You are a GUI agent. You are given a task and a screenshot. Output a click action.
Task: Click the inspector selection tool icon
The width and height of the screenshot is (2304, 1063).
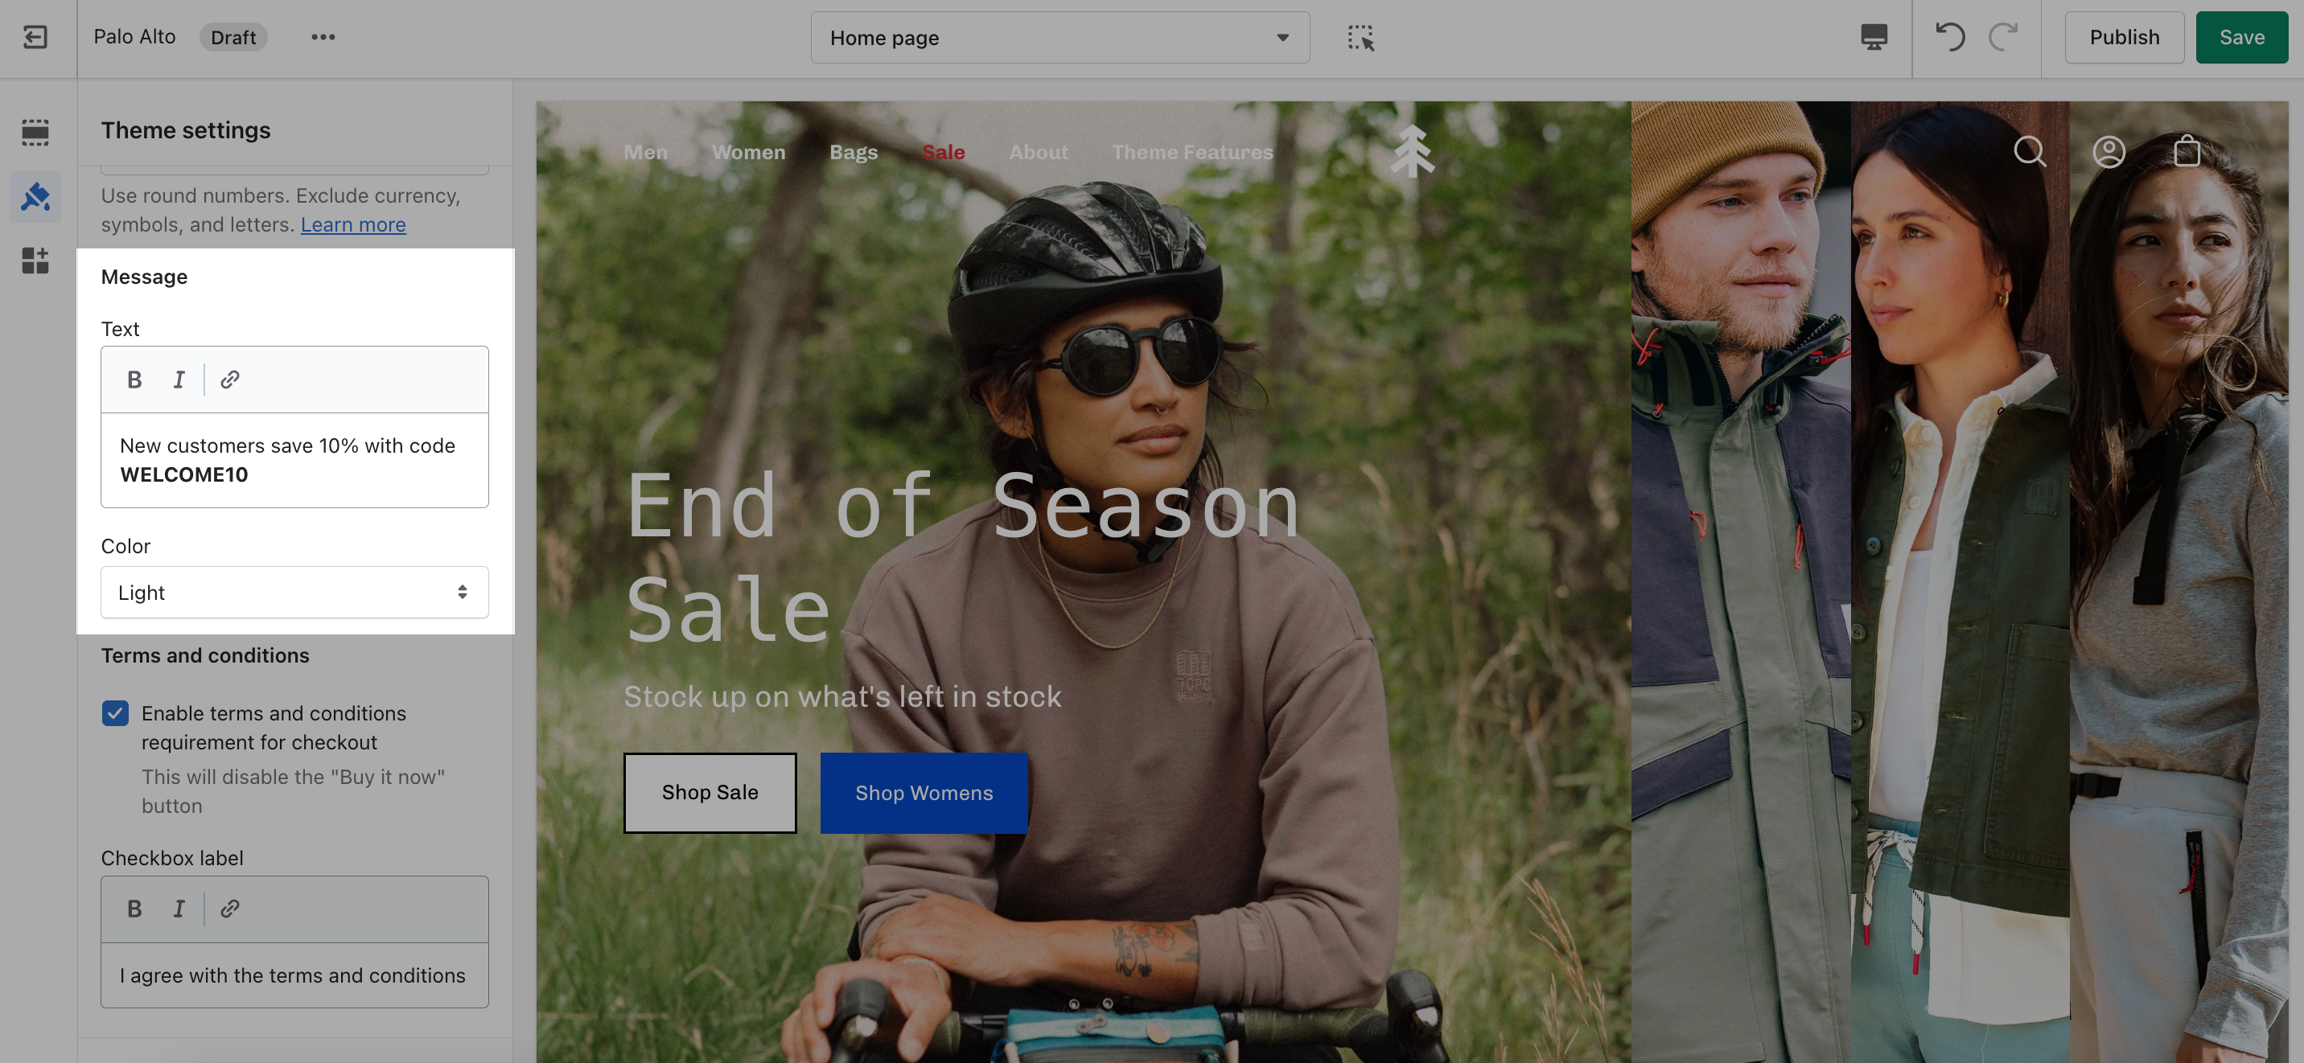[1360, 38]
